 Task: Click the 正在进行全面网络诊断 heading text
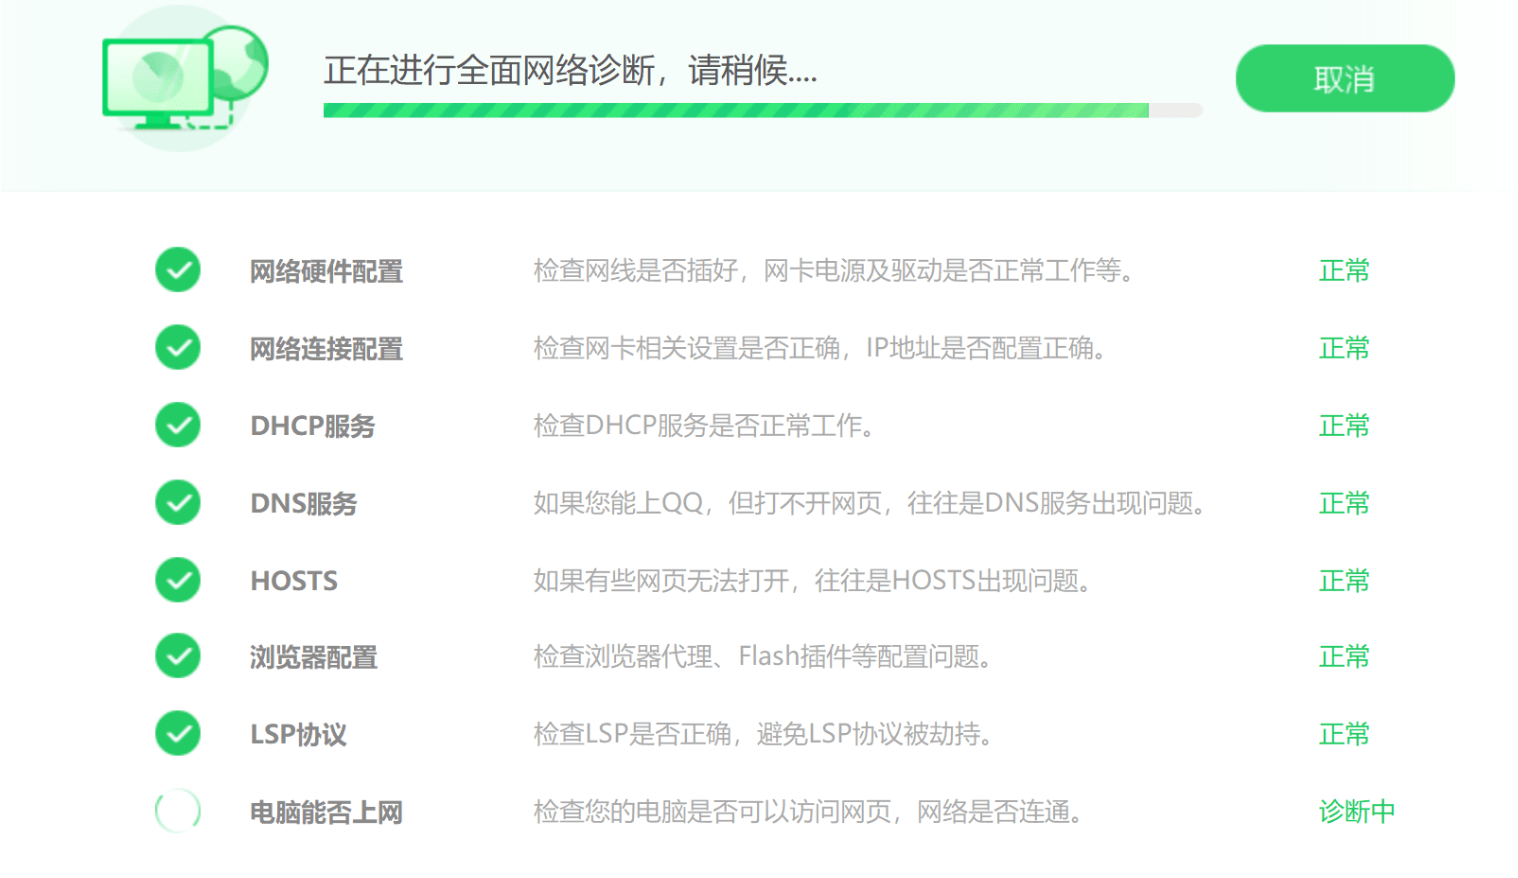click(x=570, y=70)
